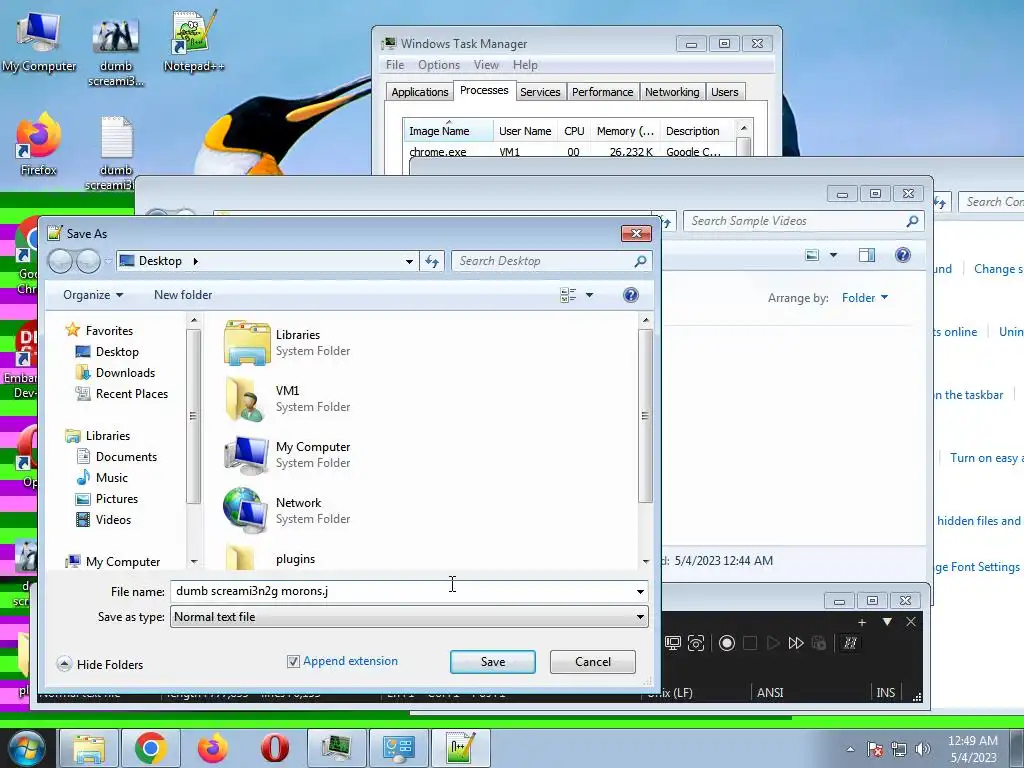Open Help in the Save As toolbar
This screenshot has height=768, width=1024.
click(630, 295)
